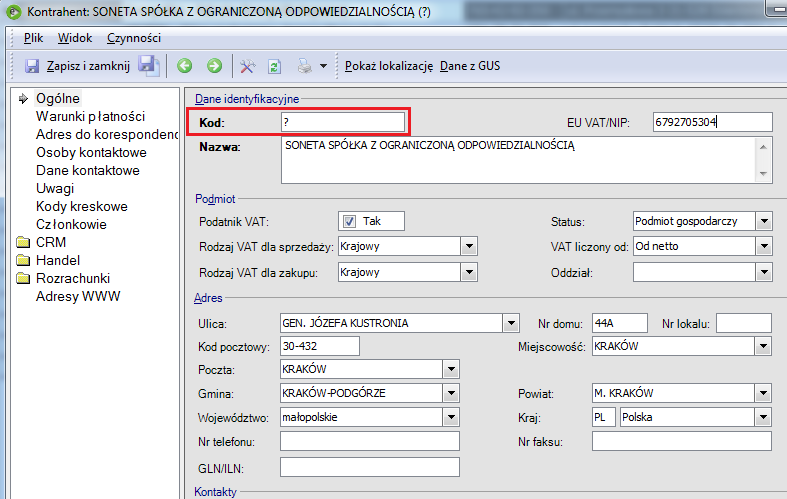Click the green refresh document icon
787x499 pixels.
point(275,66)
